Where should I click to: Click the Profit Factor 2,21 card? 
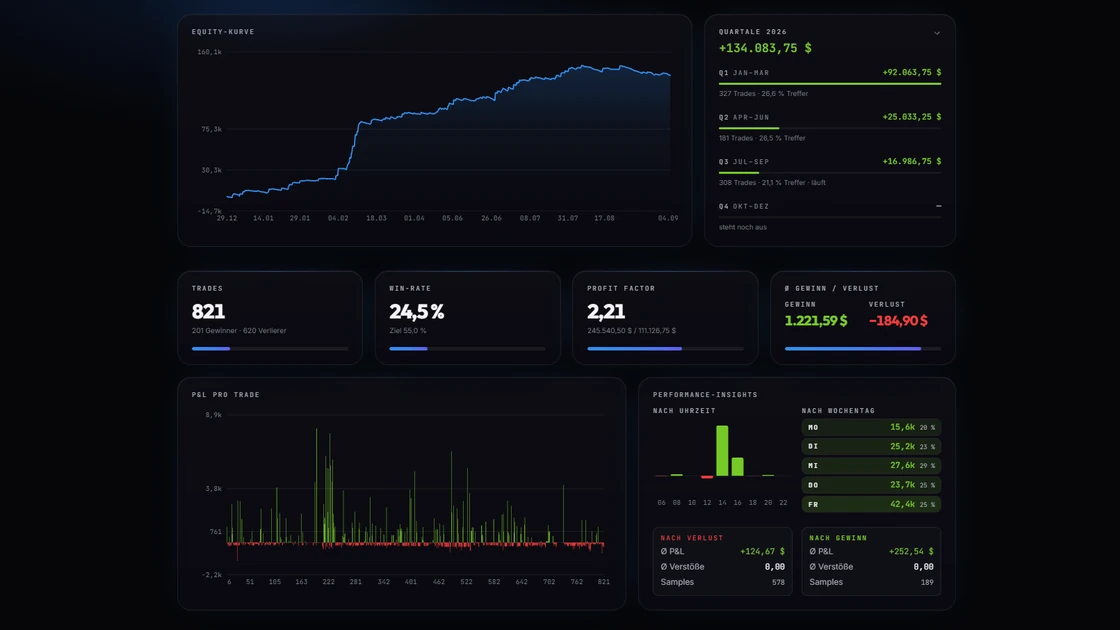(x=665, y=318)
